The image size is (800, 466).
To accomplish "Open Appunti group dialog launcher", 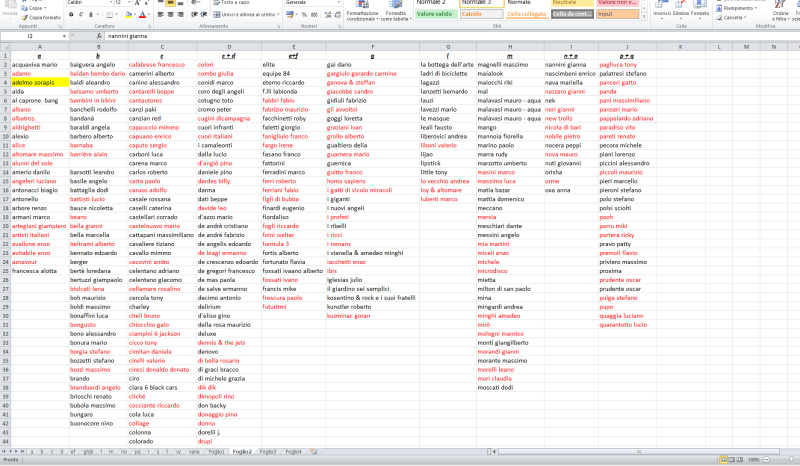I will coord(60,26).
